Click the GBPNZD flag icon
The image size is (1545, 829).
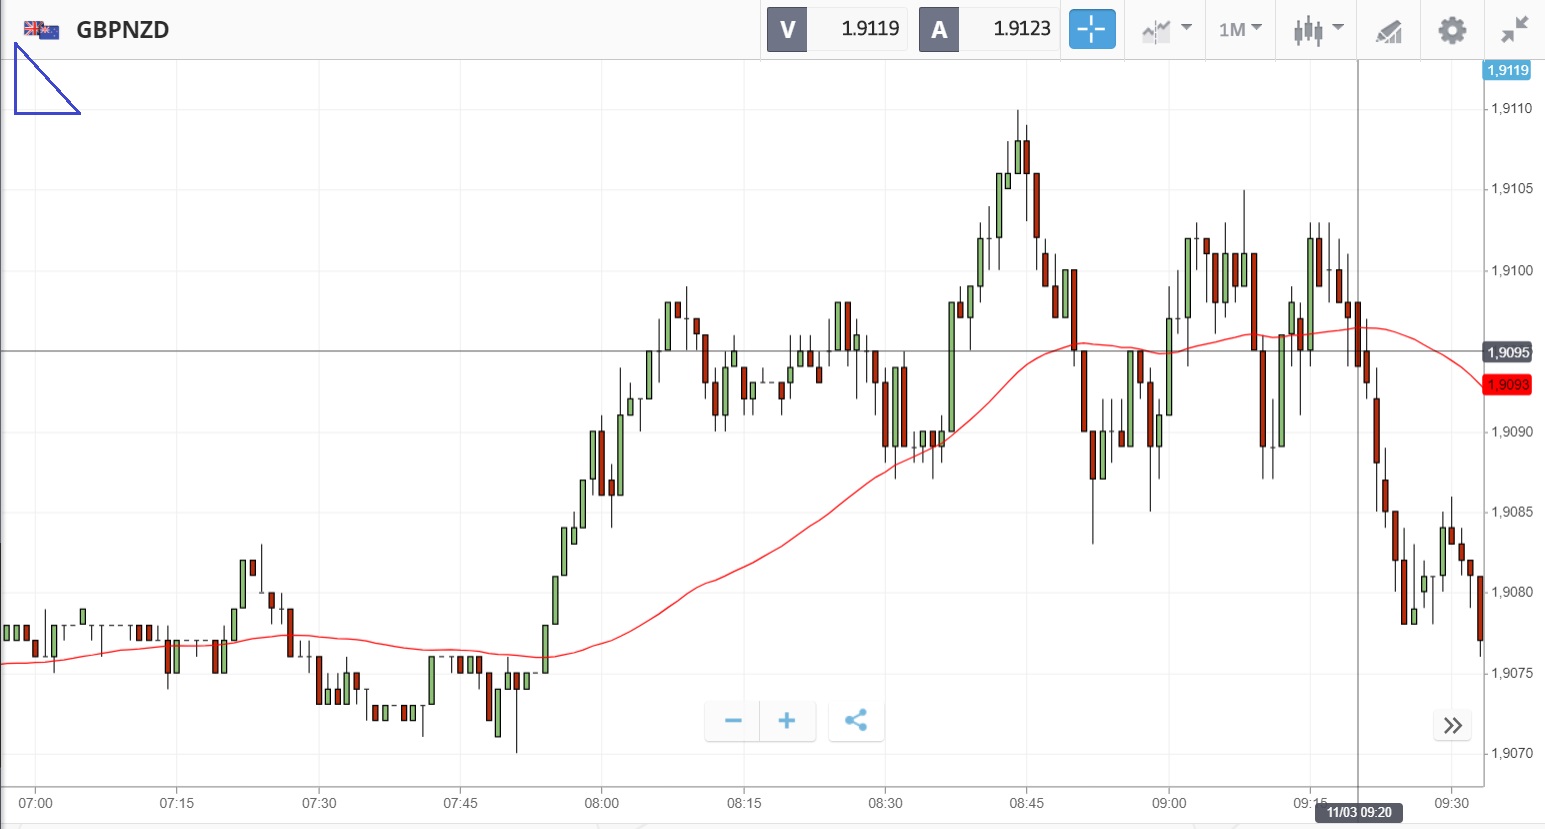[x=42, y=30]
